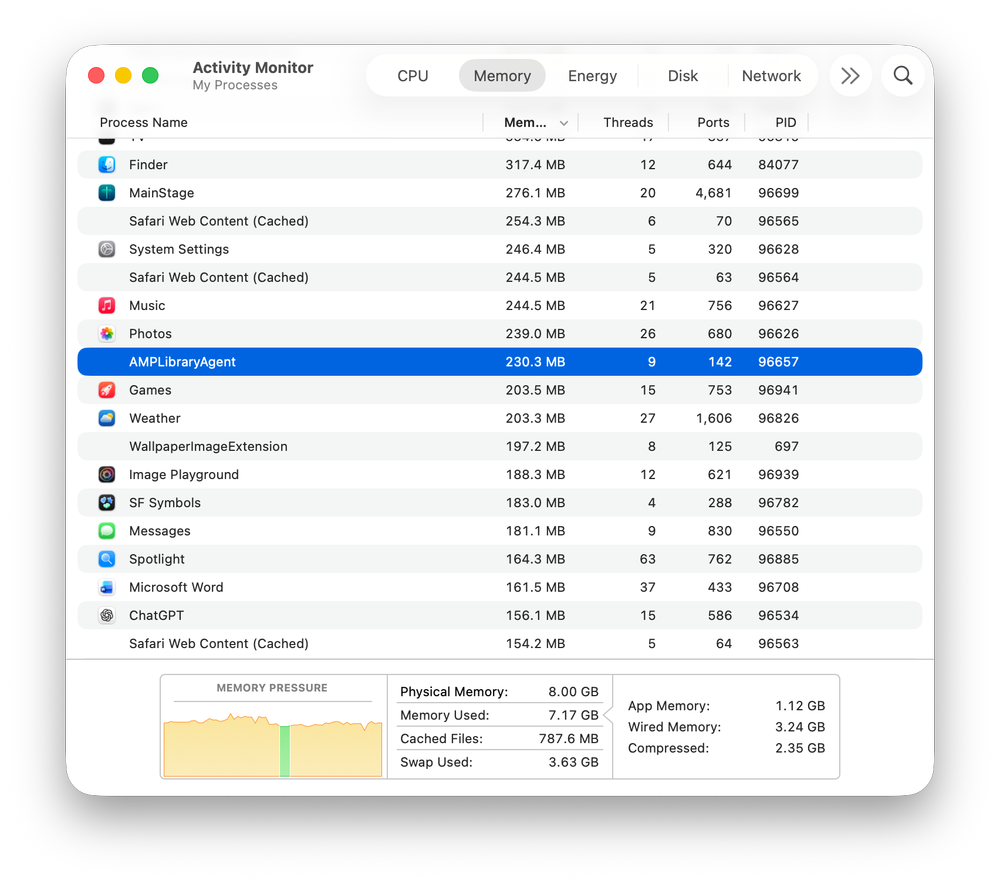
Task: Click the MainStage app icon
Action: (x=107, y=193)
